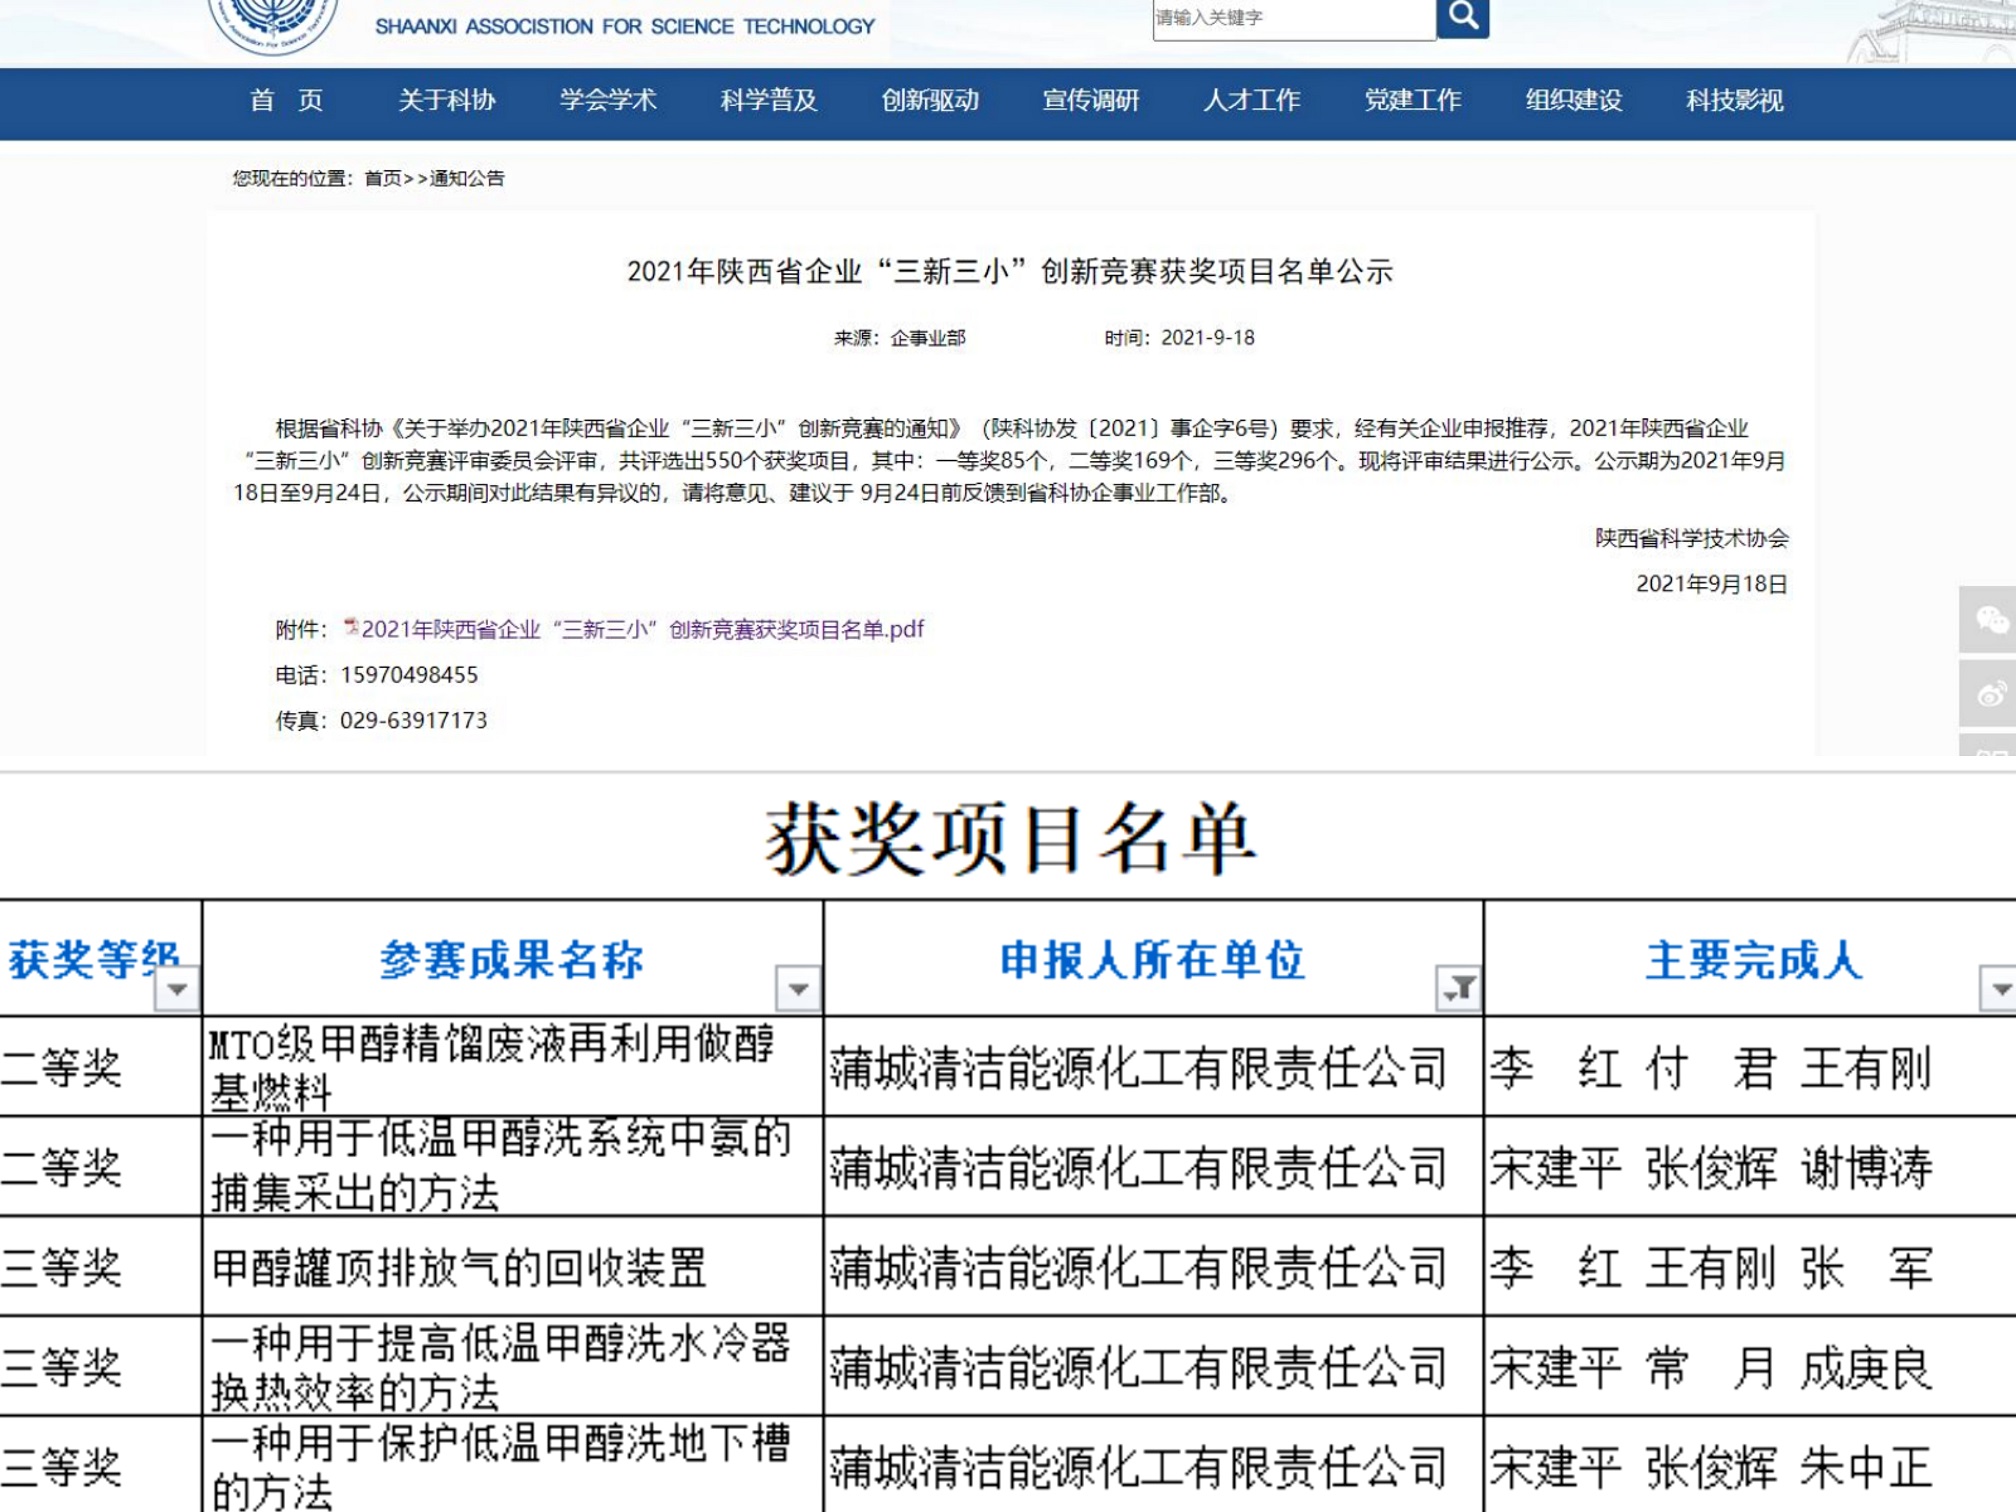Screen dimensions: 2016x1512
Task: Open the 学会学术 navigation item
Action: pyautogui.click(x=608, y=100)
